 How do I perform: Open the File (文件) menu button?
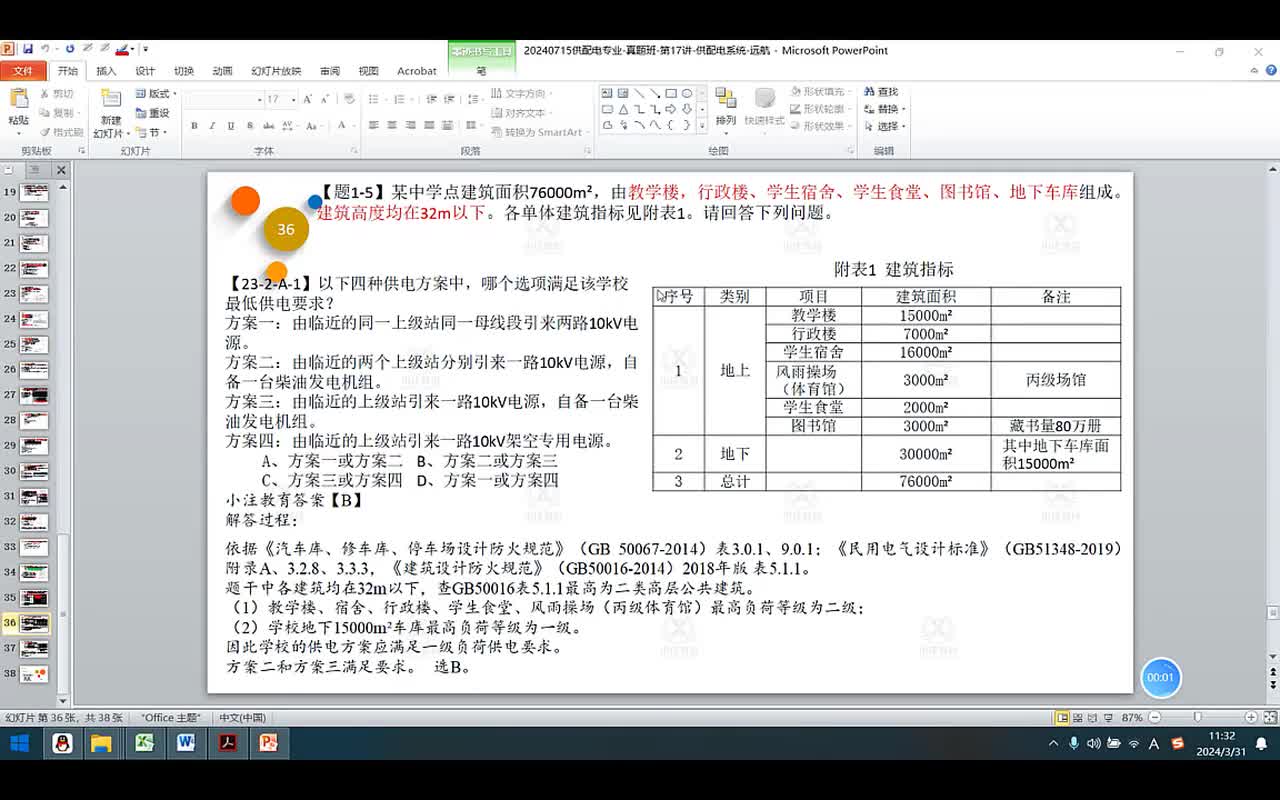click(23, 71)
